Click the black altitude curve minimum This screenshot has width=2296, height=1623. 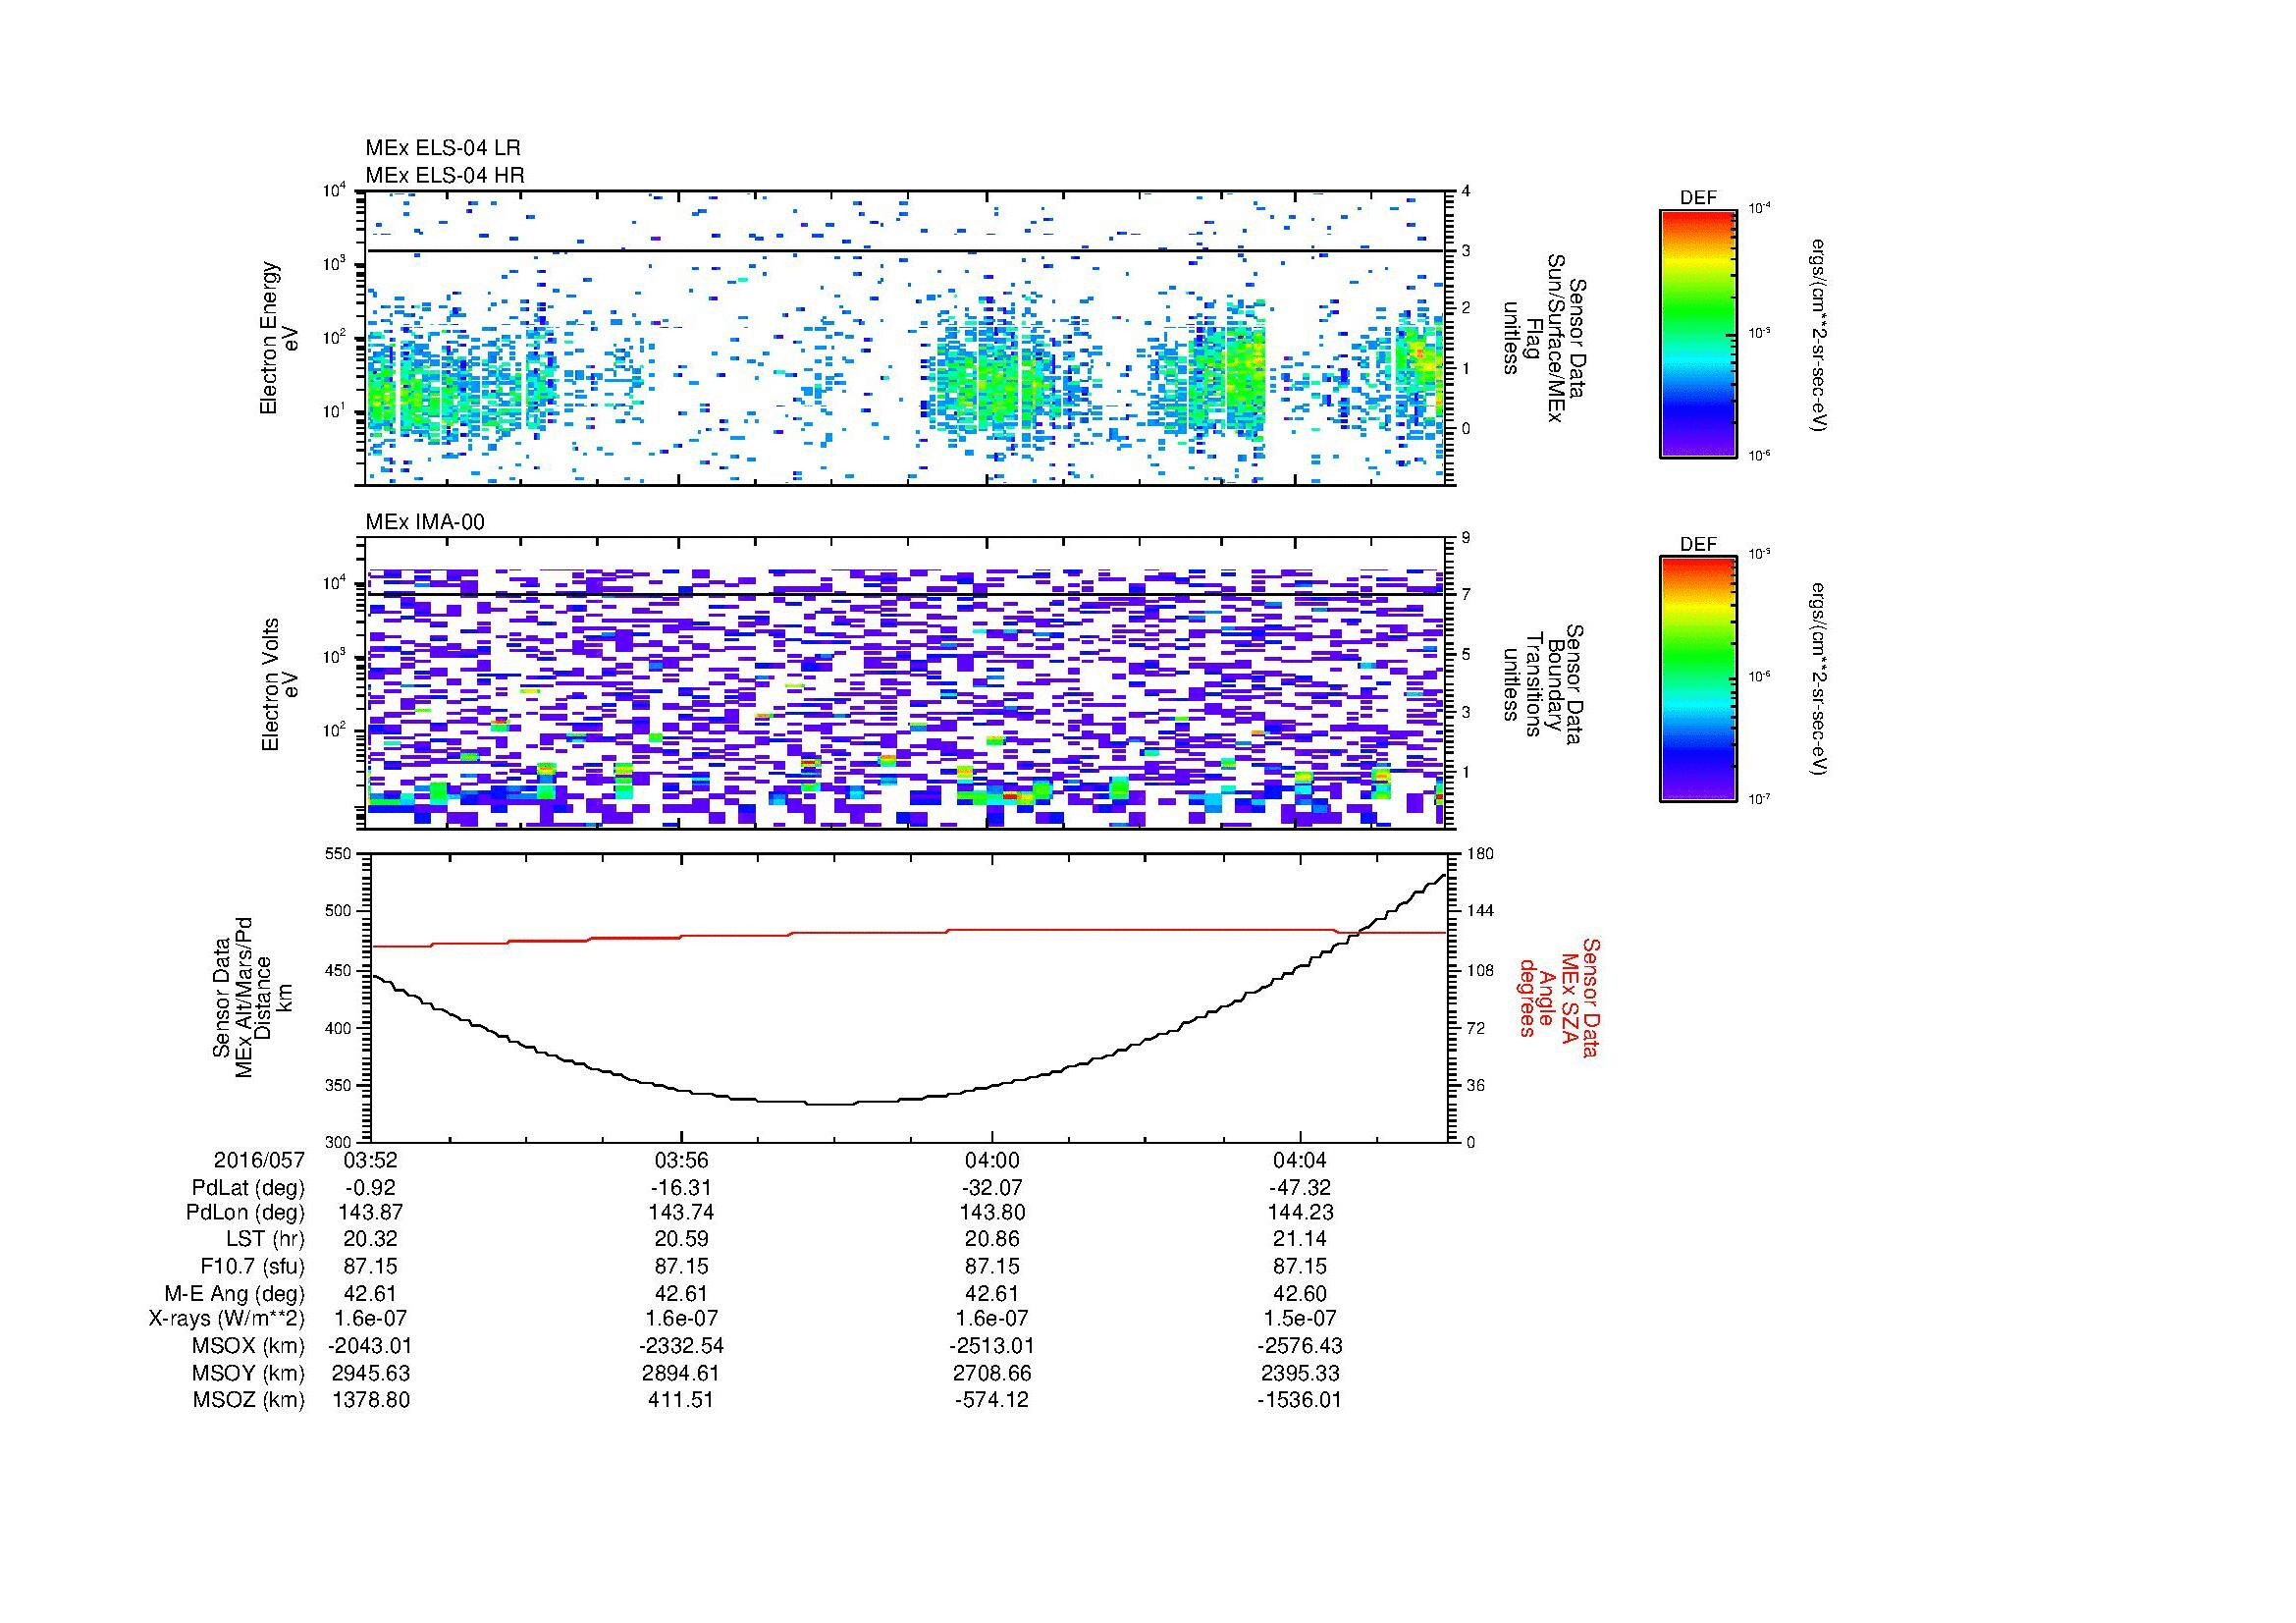point(830,1104)
